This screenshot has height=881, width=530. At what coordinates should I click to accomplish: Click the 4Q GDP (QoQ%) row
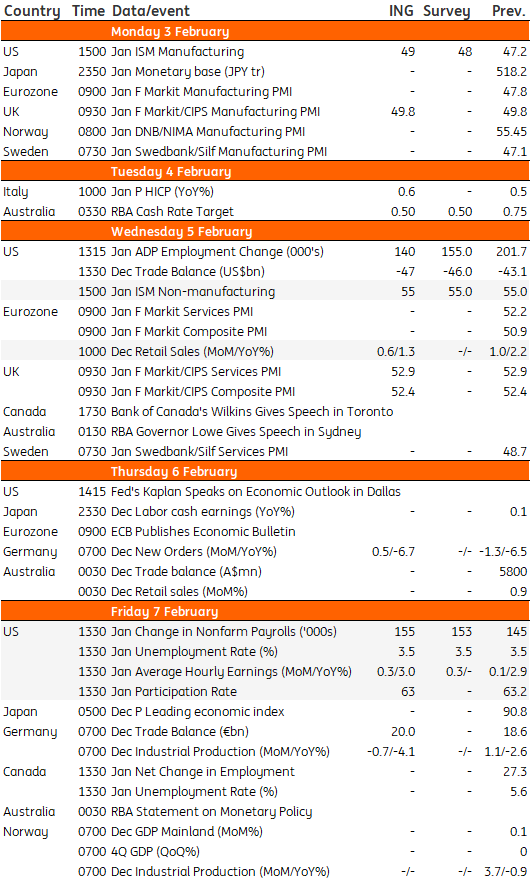coord(265,852)
